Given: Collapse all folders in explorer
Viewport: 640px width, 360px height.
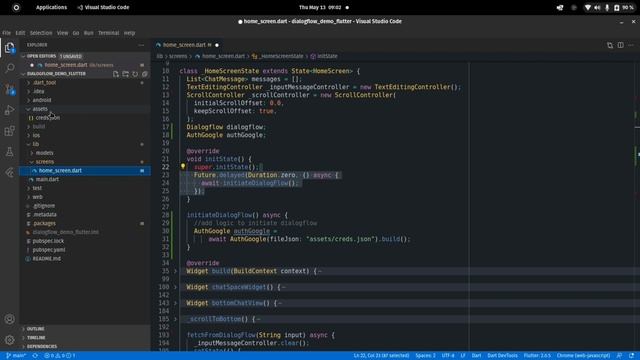Looking at the screenshot, I should pyautogui.click(x=144, y=74).
